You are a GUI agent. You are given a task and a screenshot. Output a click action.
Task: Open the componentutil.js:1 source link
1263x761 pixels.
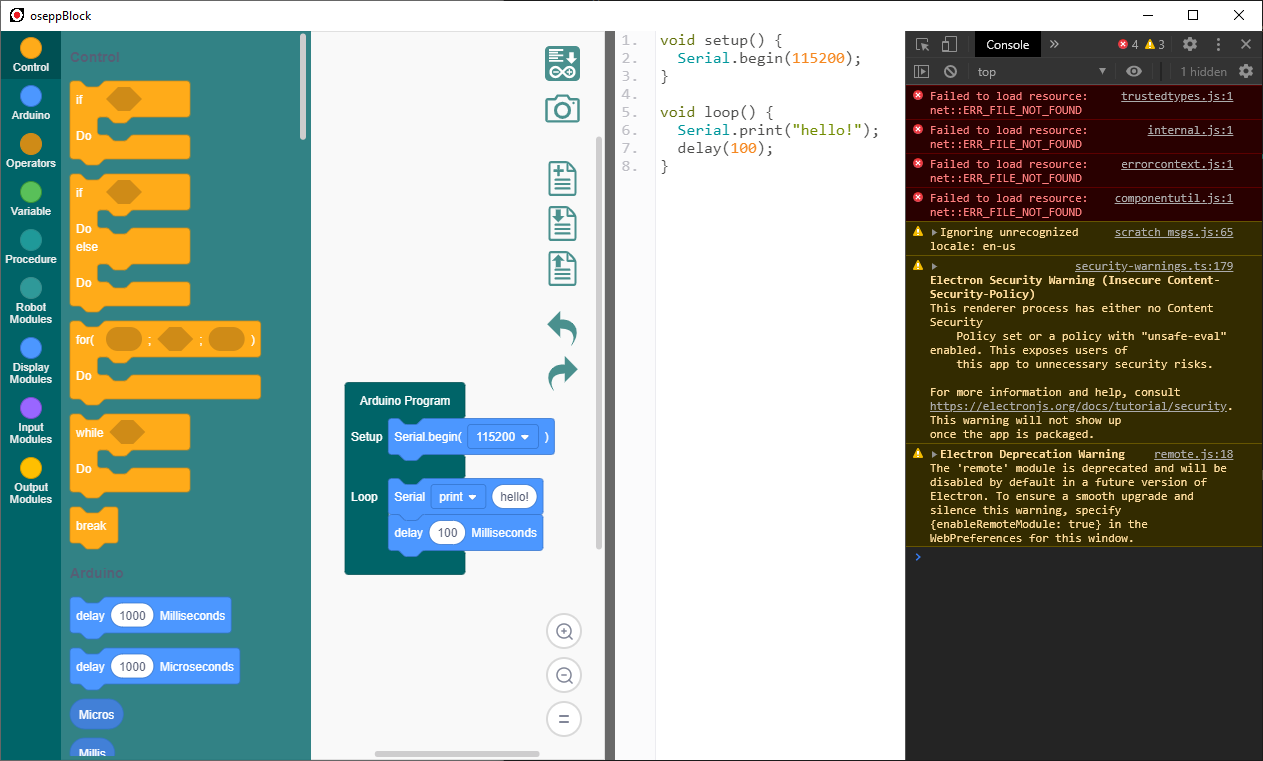pyautogui.click(x=1174, y=198)
